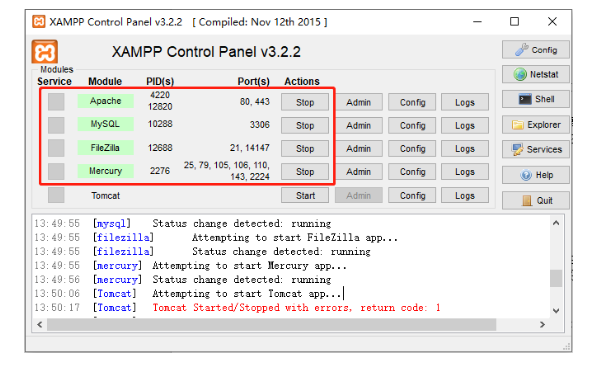Click the MySQL module label
Viewport: 590px width, 366px height.
click(x=105, y=124)
